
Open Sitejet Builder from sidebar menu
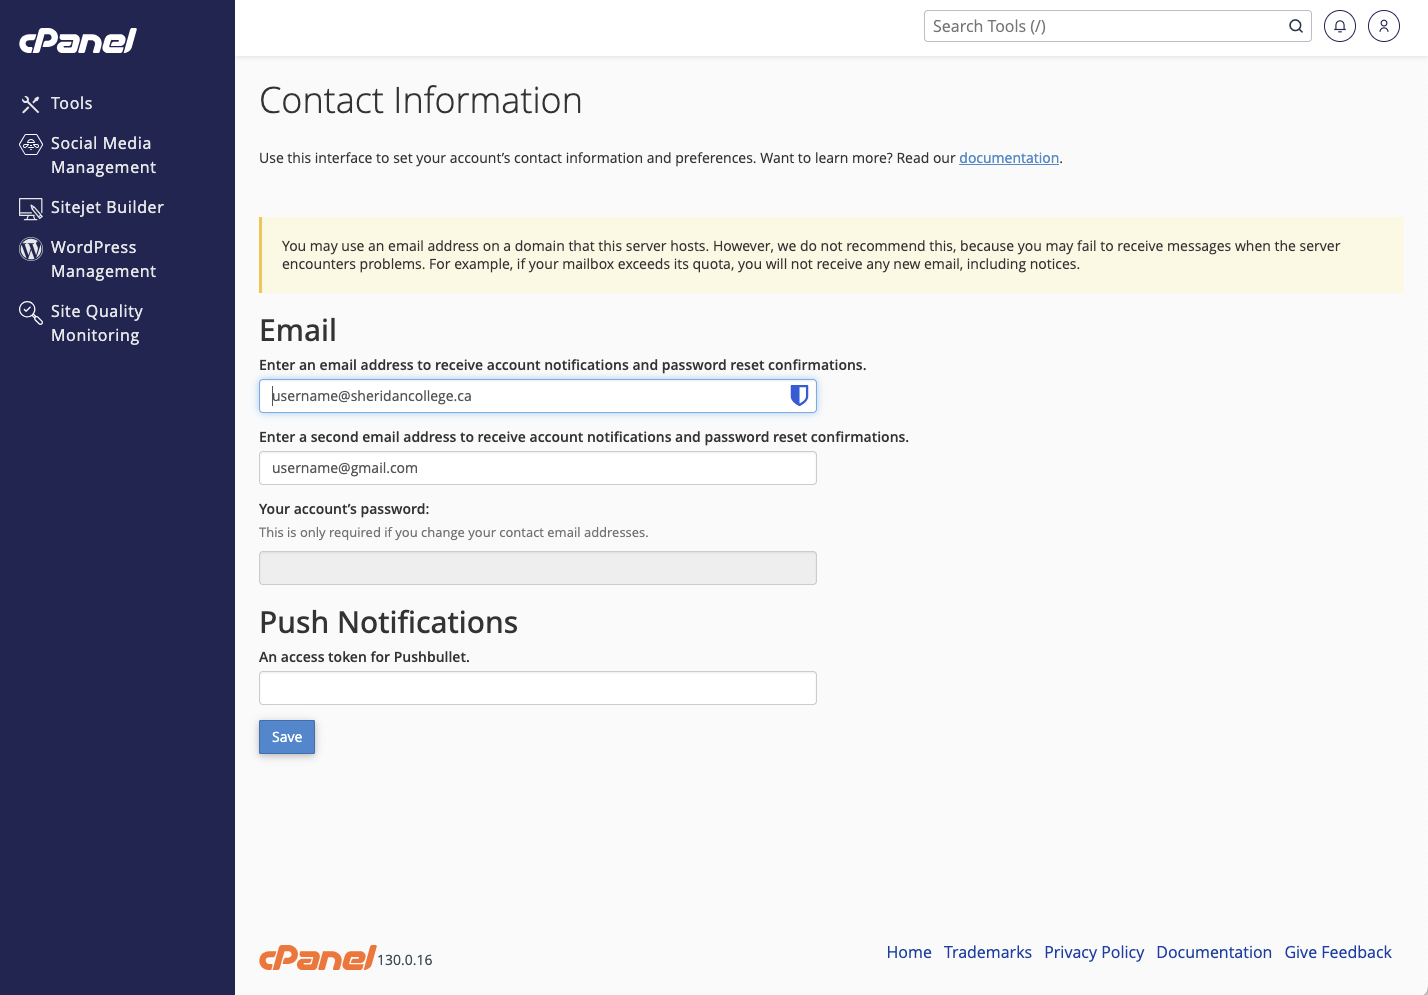107,207
